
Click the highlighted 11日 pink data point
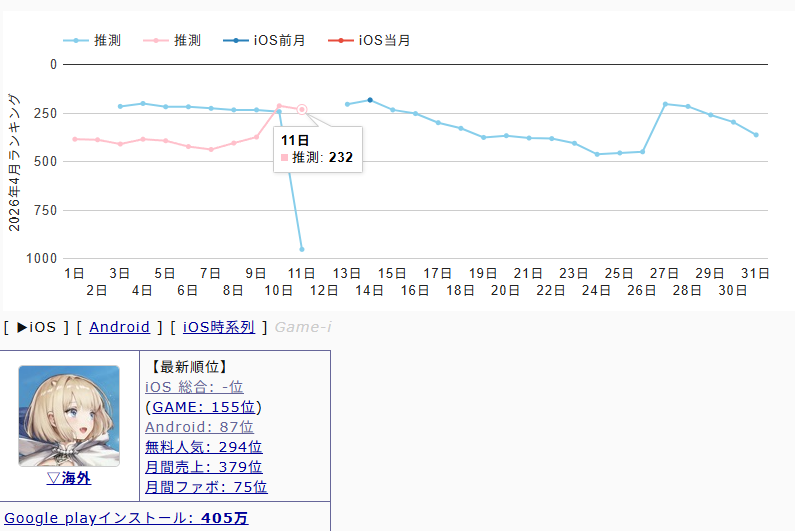(302, 110)
